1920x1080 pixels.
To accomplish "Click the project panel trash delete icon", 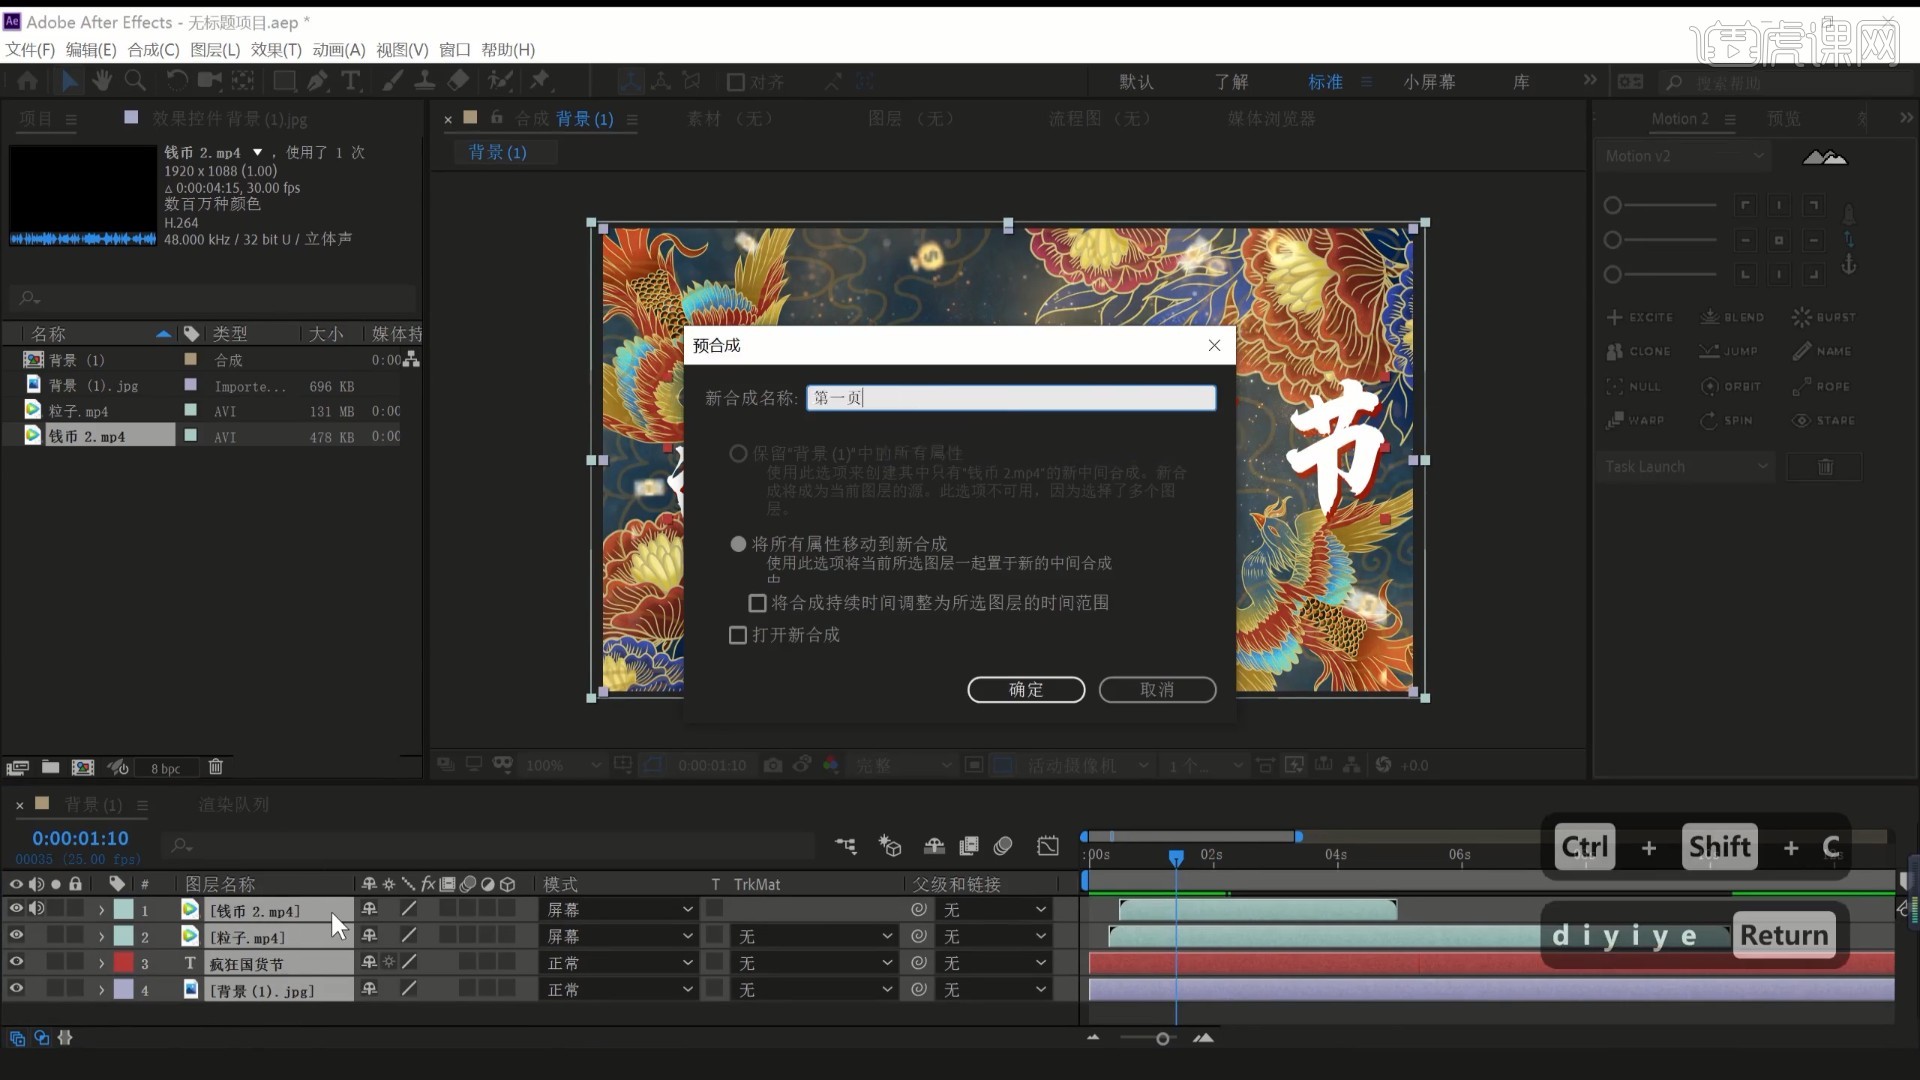I will (x=215, y=768).
